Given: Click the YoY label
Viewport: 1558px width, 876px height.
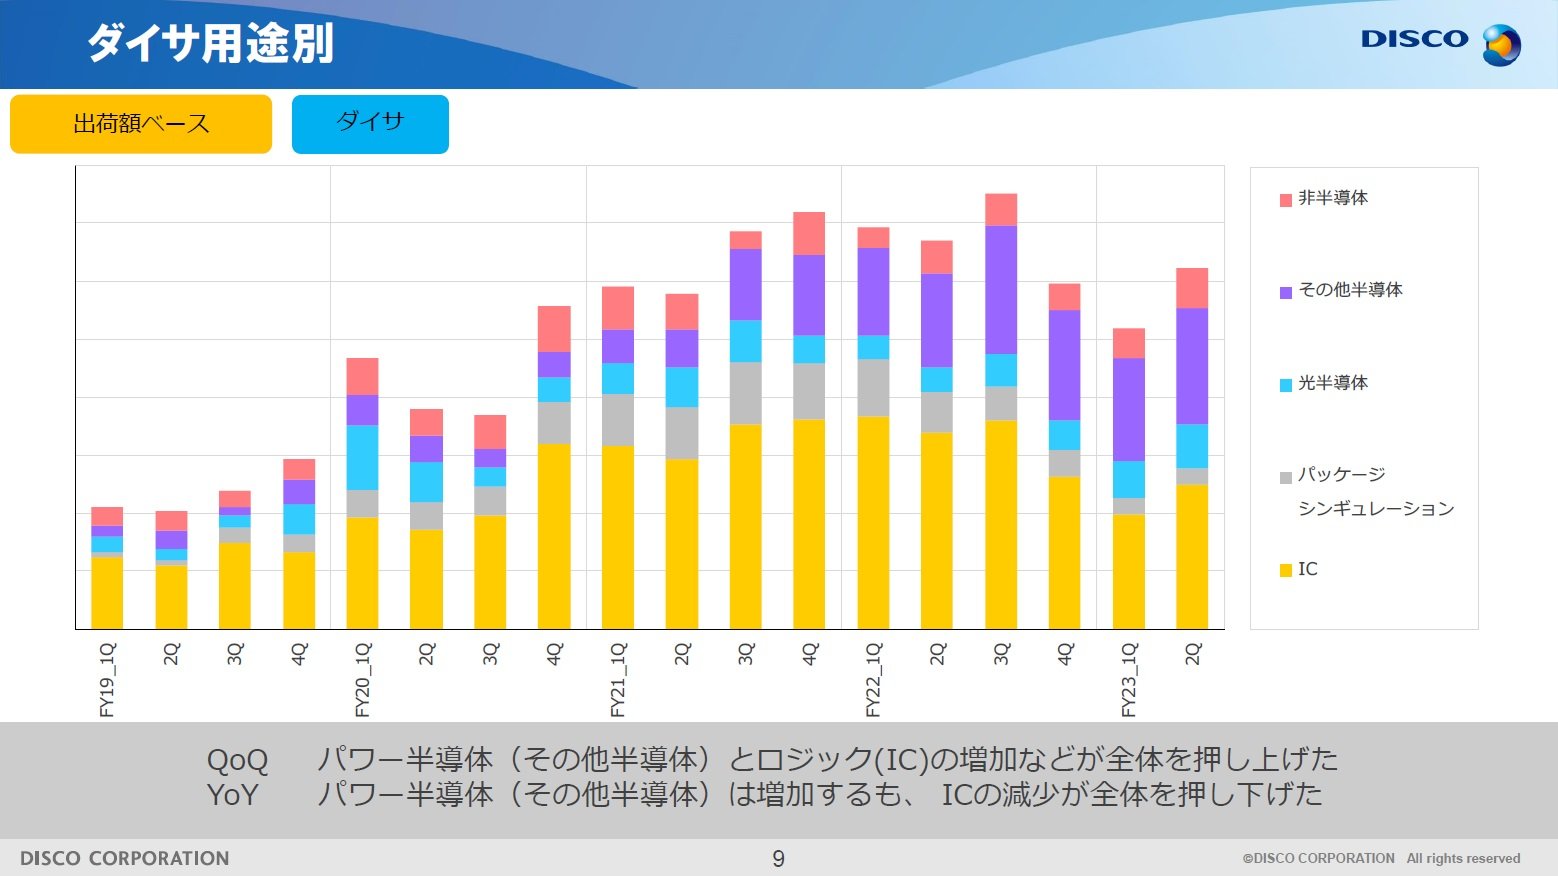Looking at the screenshot, I should (232, 795).
